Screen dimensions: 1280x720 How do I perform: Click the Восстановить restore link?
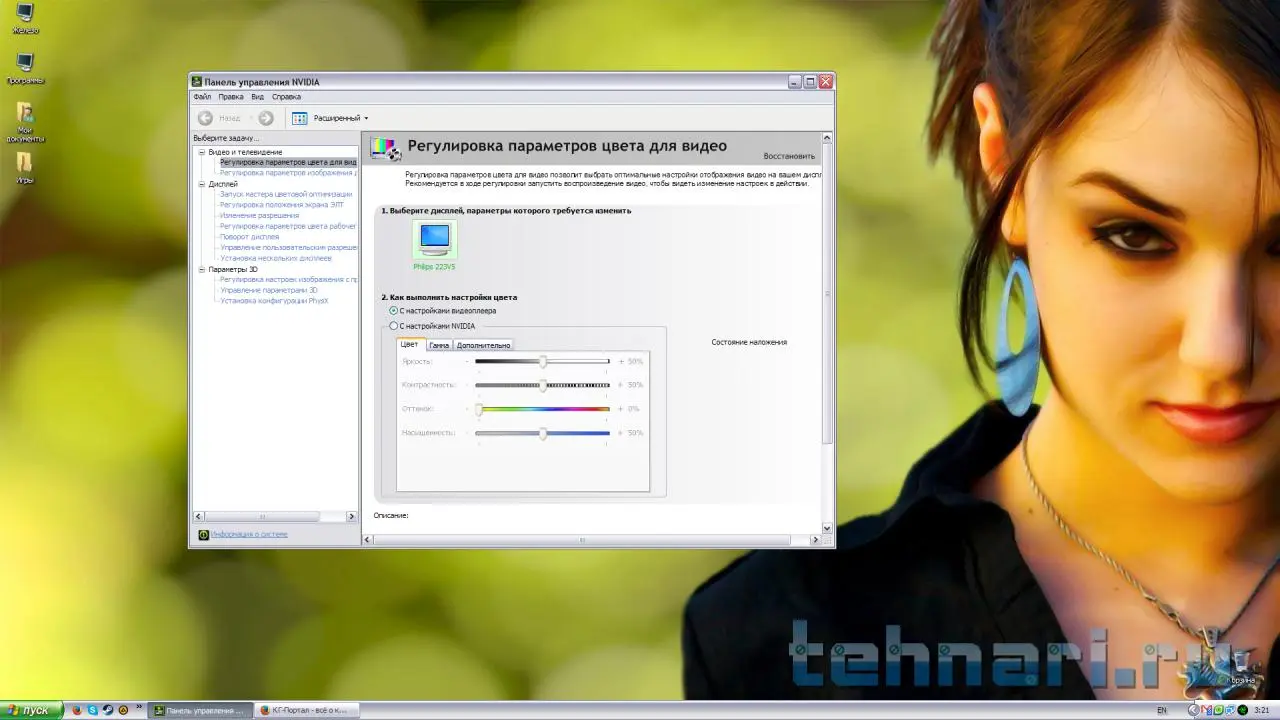(789, 156)
